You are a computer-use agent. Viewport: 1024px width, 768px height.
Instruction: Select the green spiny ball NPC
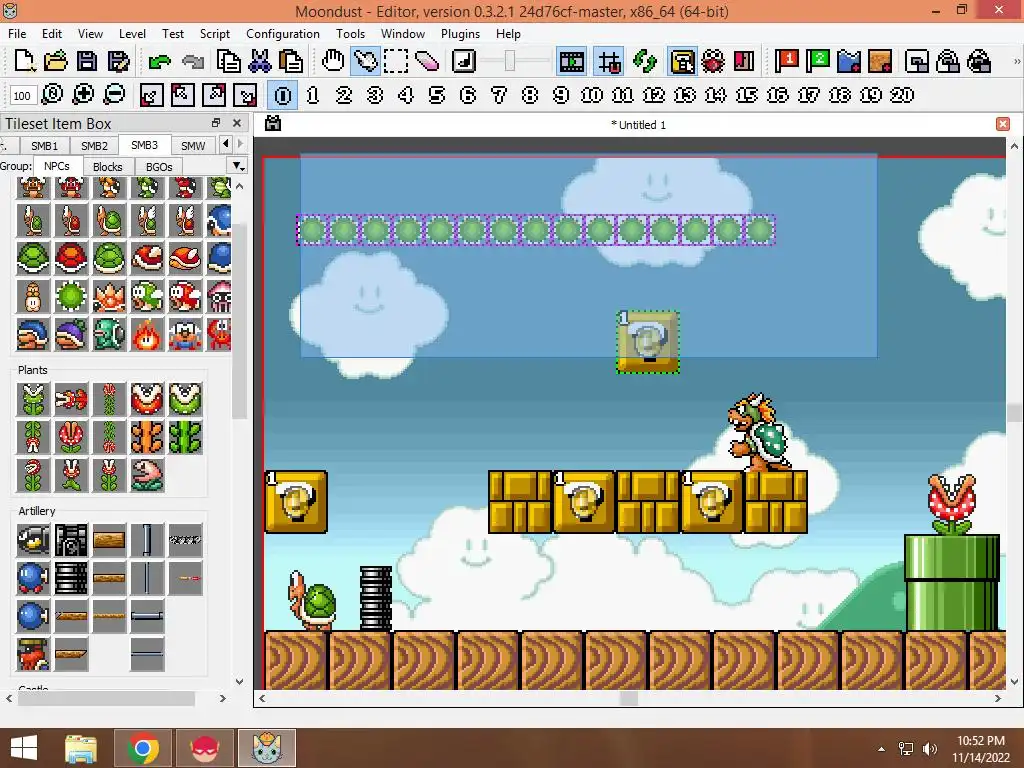[71, 296]
